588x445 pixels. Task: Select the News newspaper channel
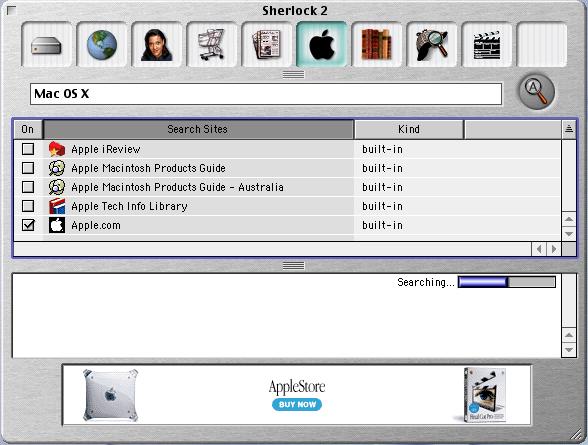pyautogui.click(x=267, y=45)
